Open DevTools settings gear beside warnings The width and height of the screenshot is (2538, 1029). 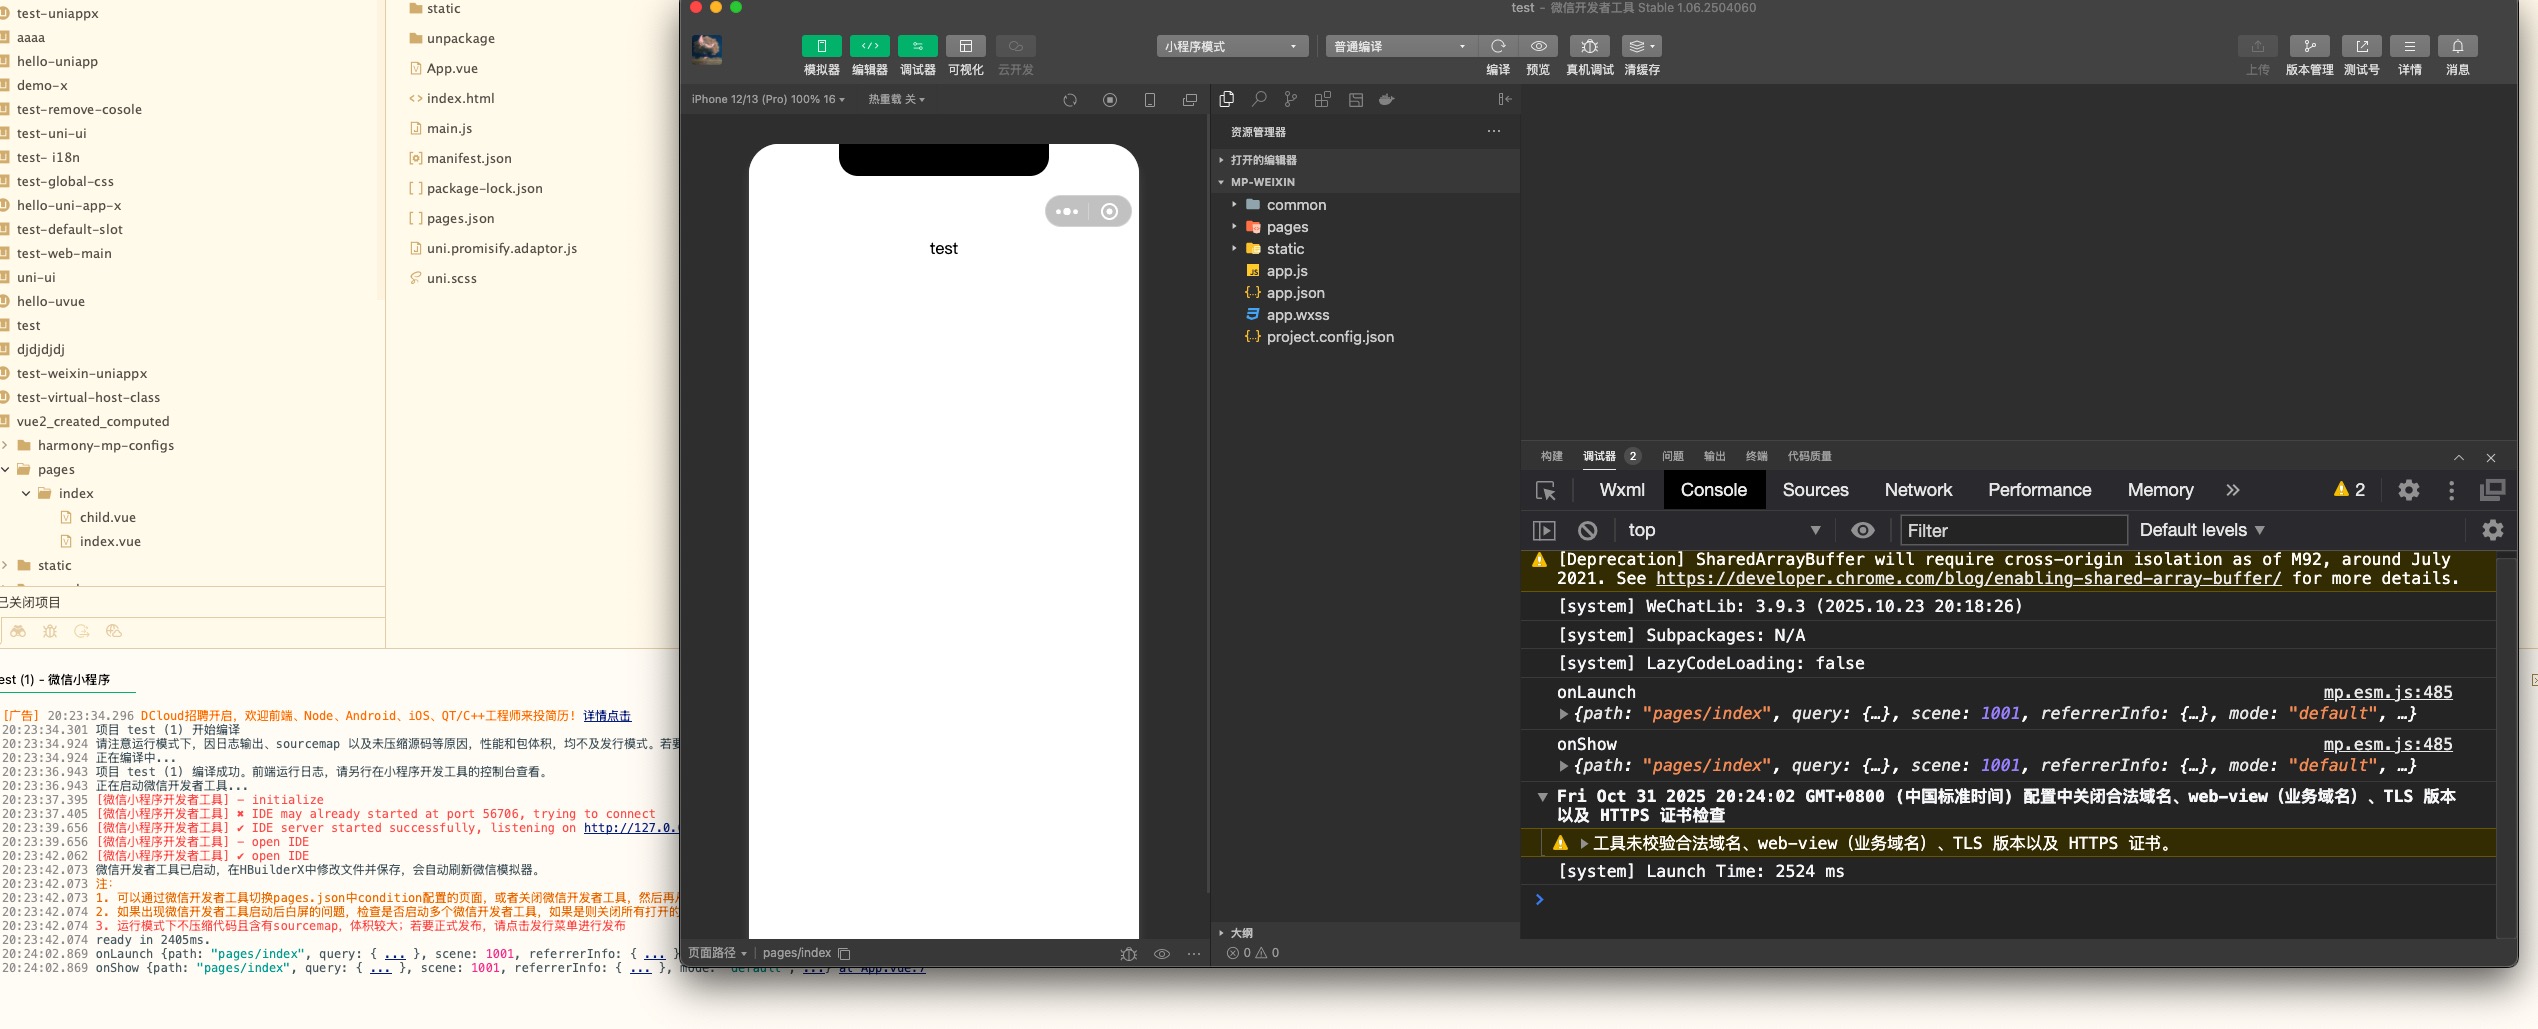click(x=2408, y=490)
